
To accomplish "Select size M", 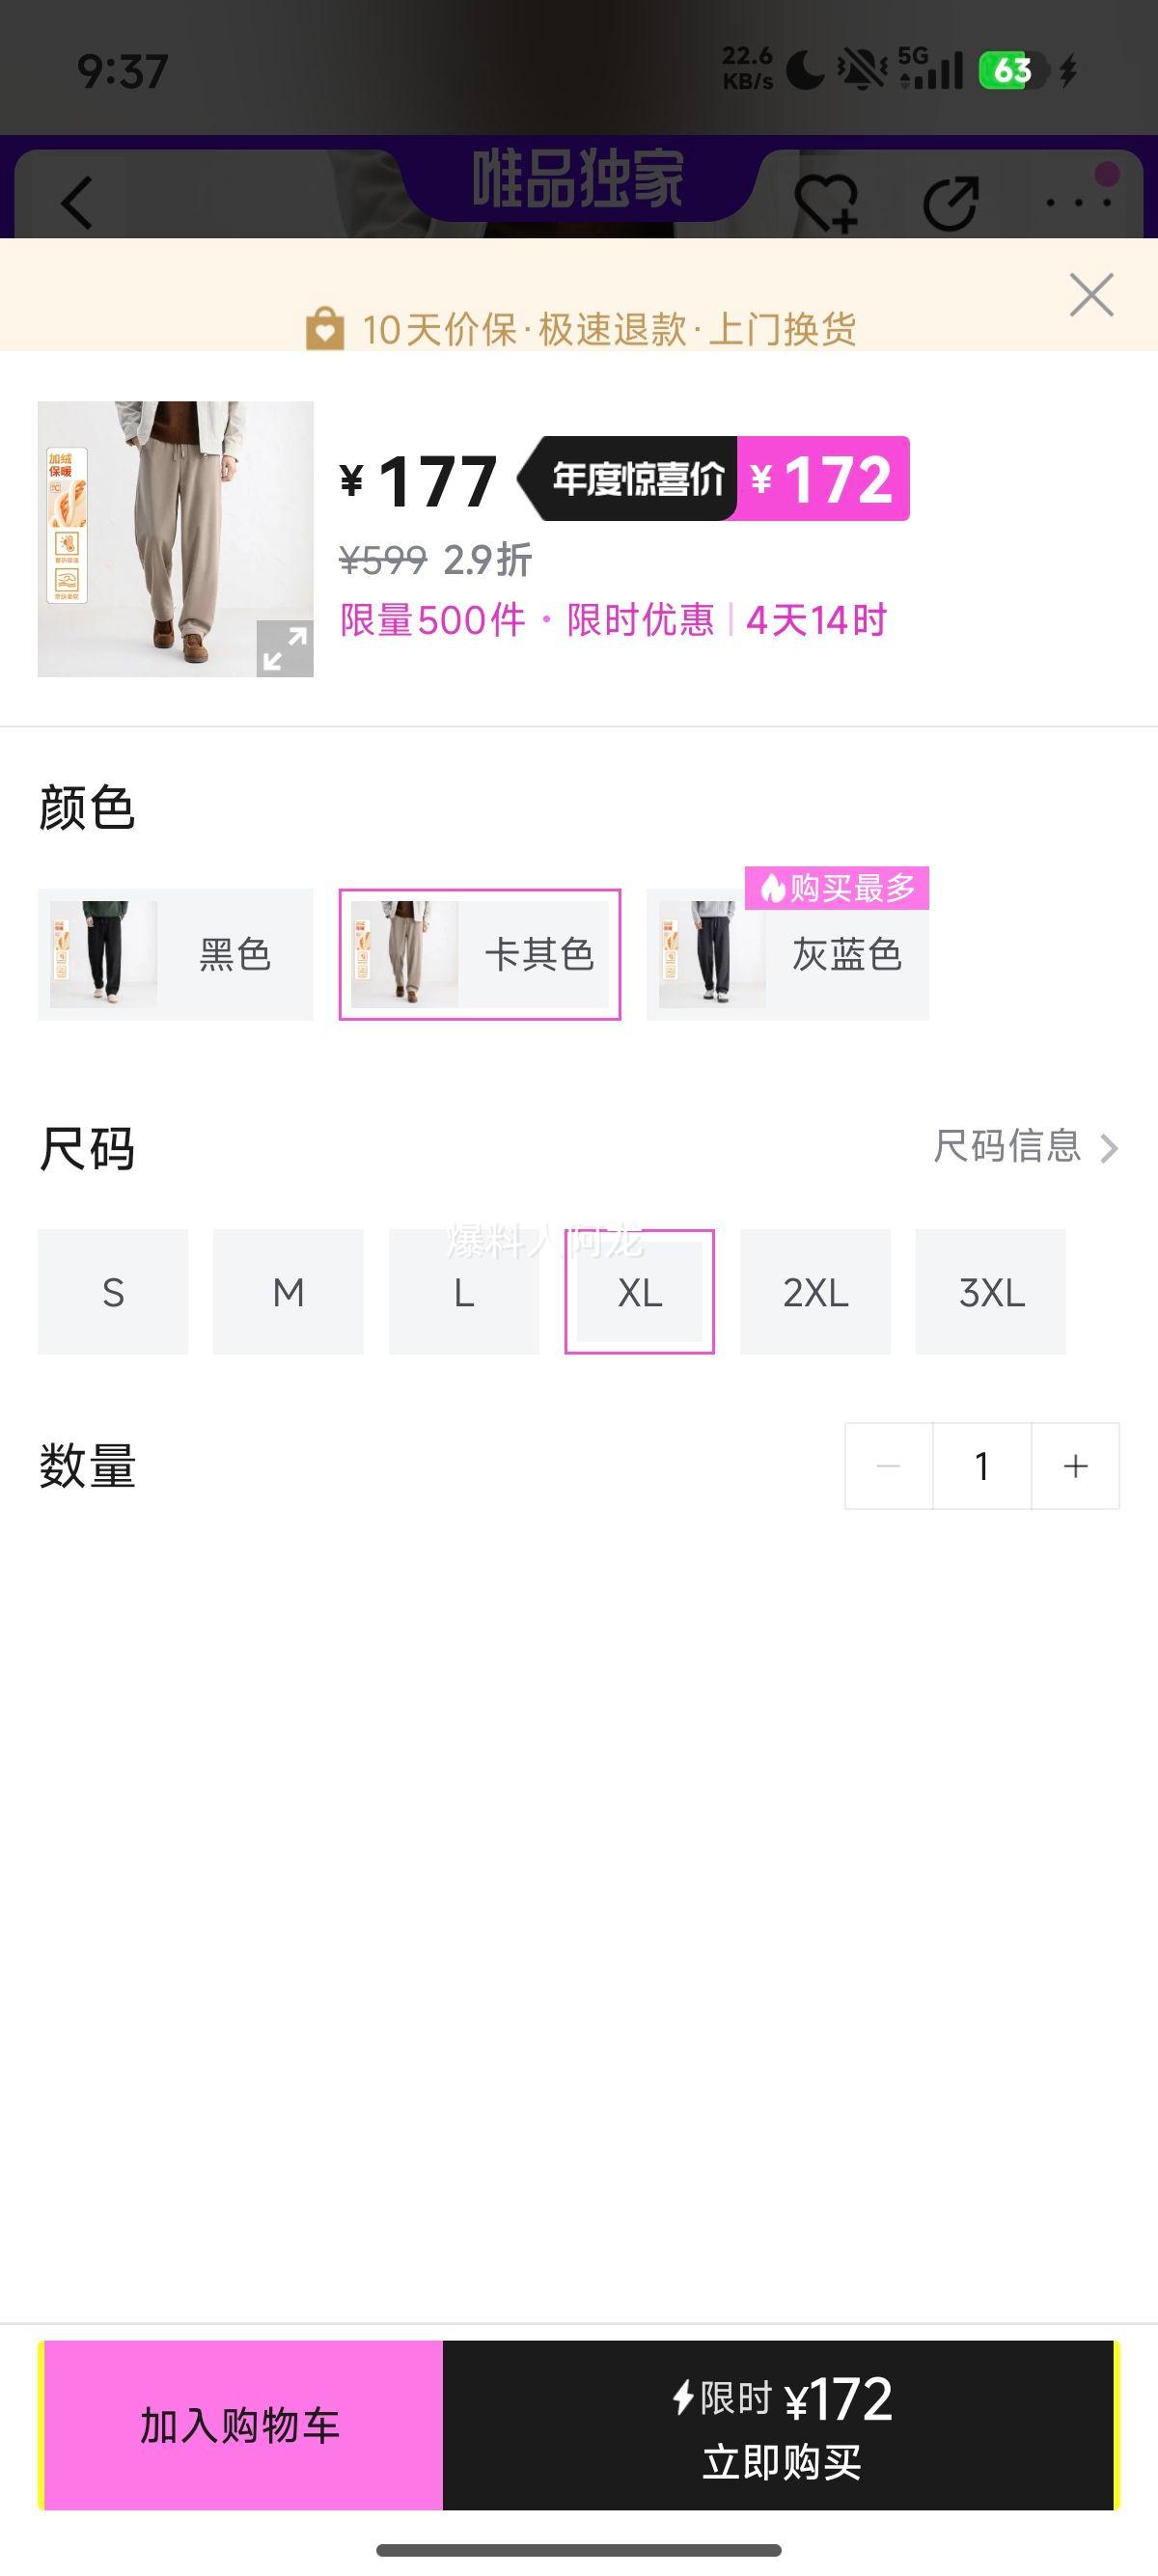I will pyautogui.click(x=288, y=1292).
